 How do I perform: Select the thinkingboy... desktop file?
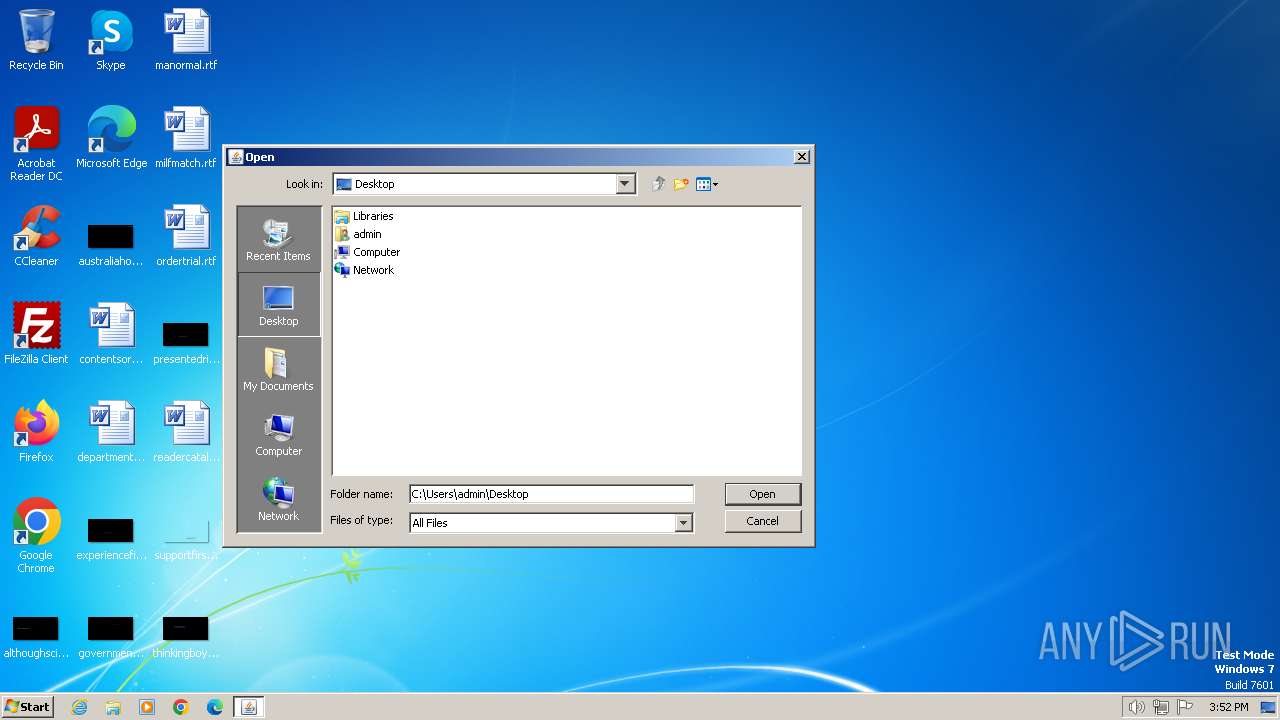coord(186,635)
